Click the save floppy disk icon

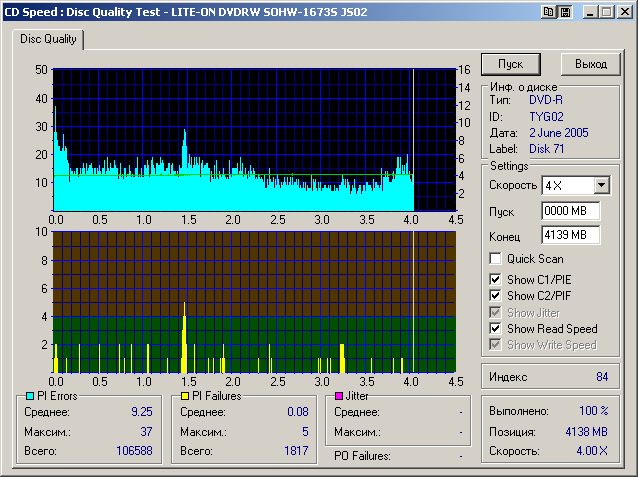(565, 11)
